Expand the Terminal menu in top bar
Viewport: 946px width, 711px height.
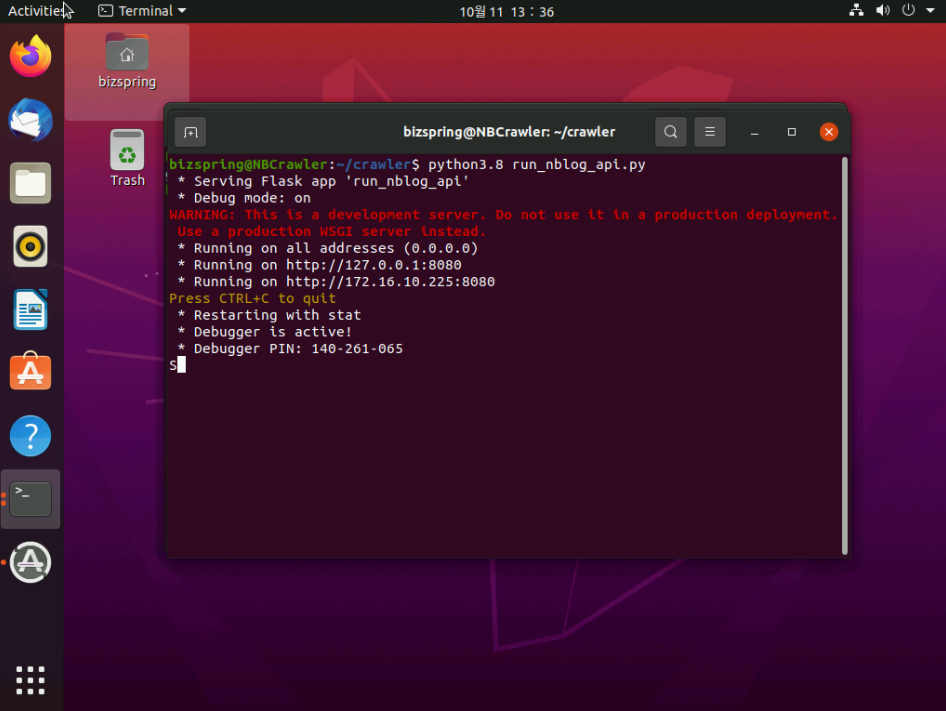[140, 11]
